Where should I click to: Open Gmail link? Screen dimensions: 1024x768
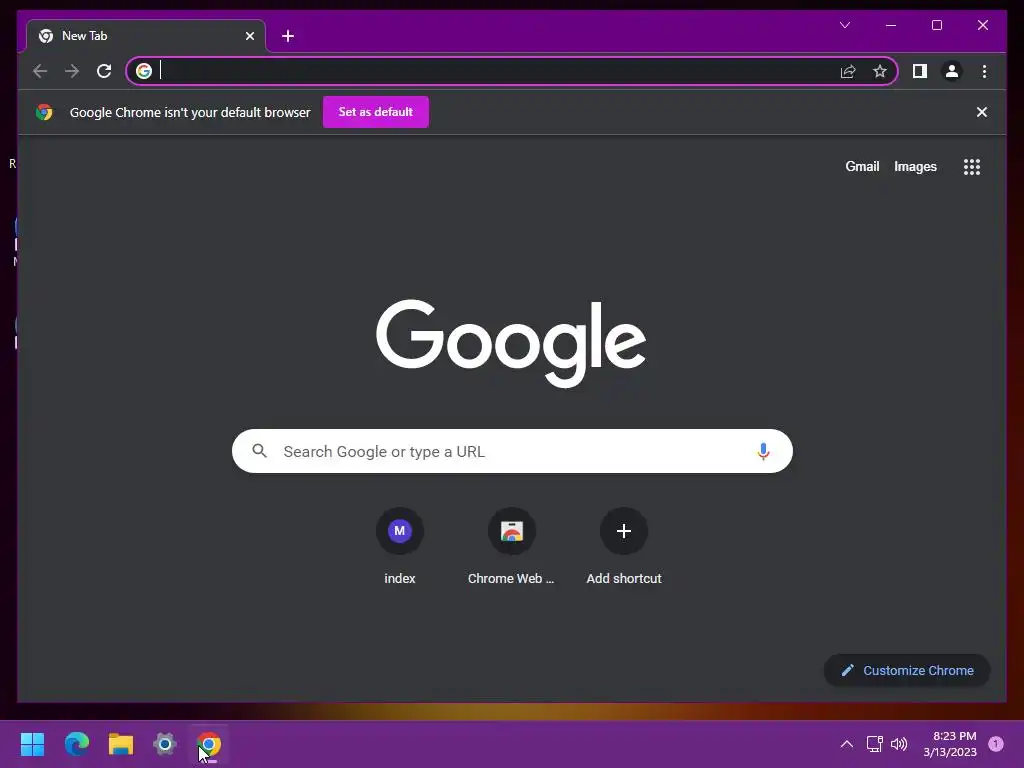[x=862, y=167]
